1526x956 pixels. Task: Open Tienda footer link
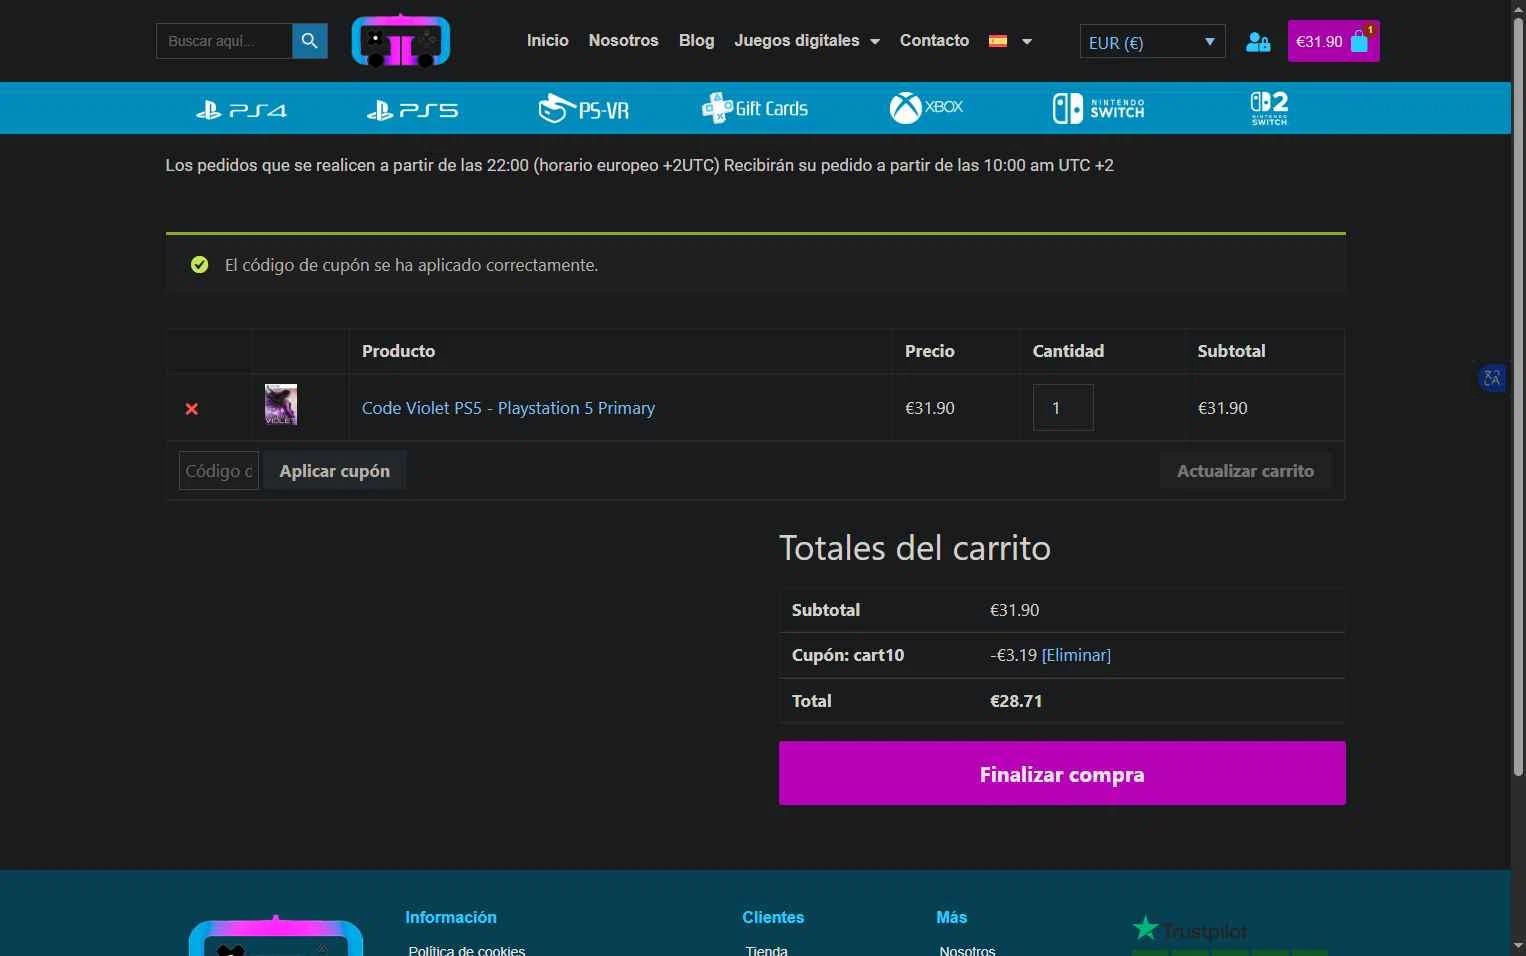pos(767,951)
